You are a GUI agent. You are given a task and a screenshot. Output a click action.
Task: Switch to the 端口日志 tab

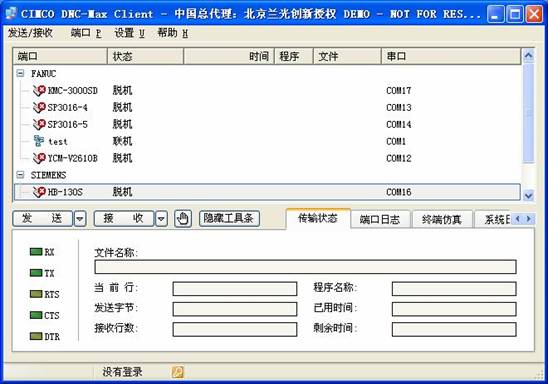point(380,219)
